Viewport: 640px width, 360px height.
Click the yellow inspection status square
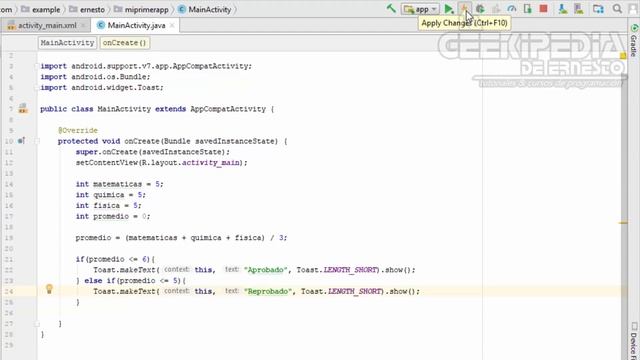point(623,56)
